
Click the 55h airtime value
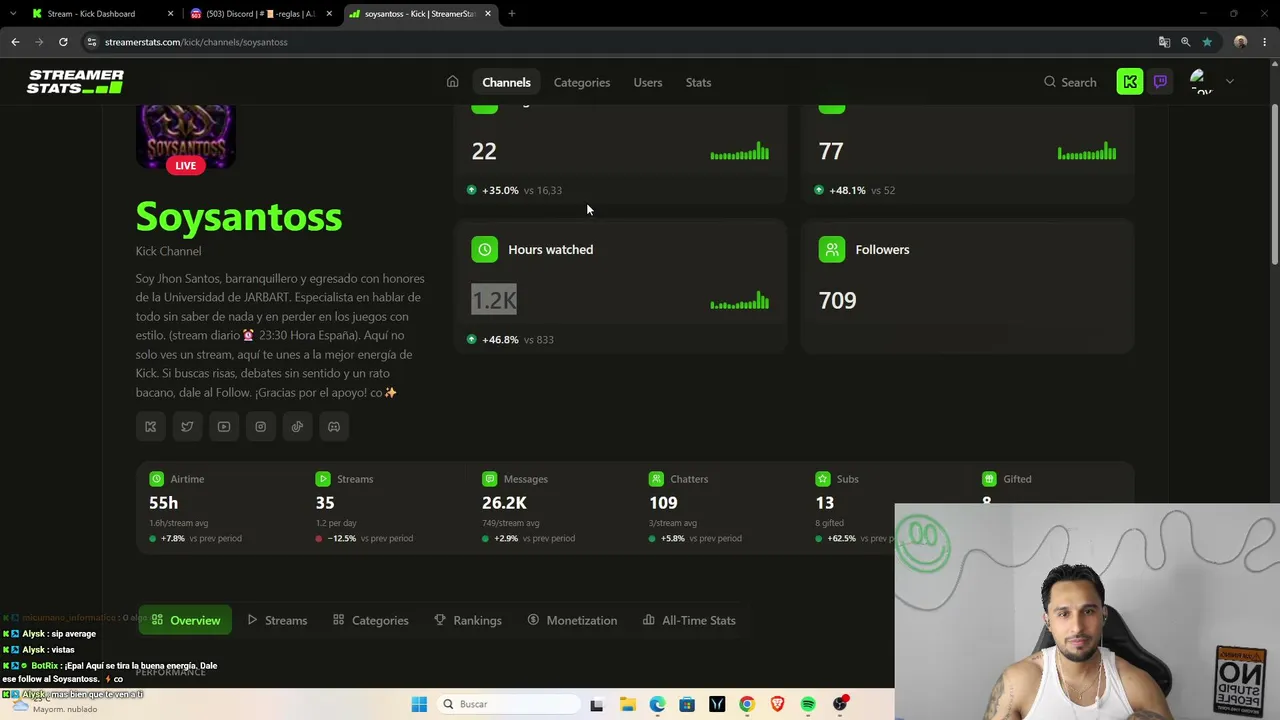(164, 503)
